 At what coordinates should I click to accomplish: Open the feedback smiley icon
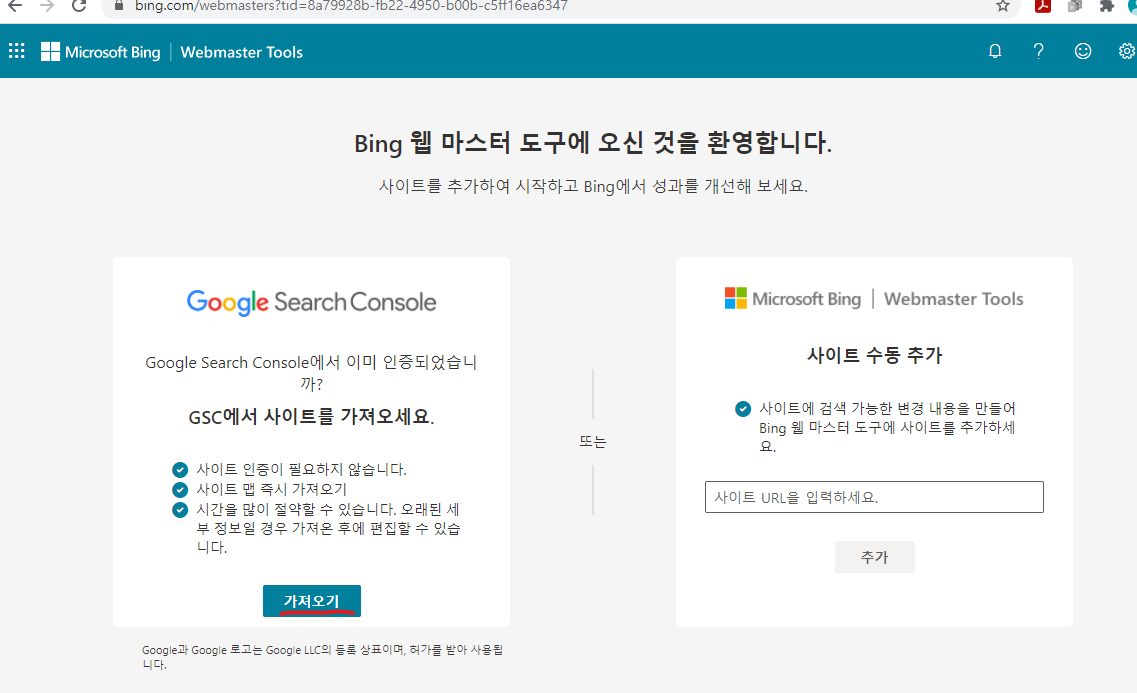click(x=1083, y=51)
